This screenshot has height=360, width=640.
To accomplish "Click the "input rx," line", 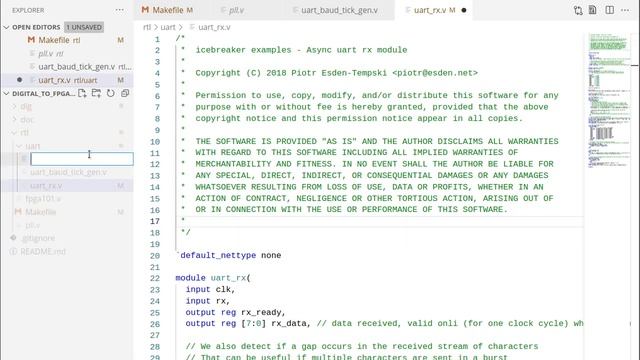I will pyautogui.click(x=208, y=301).
